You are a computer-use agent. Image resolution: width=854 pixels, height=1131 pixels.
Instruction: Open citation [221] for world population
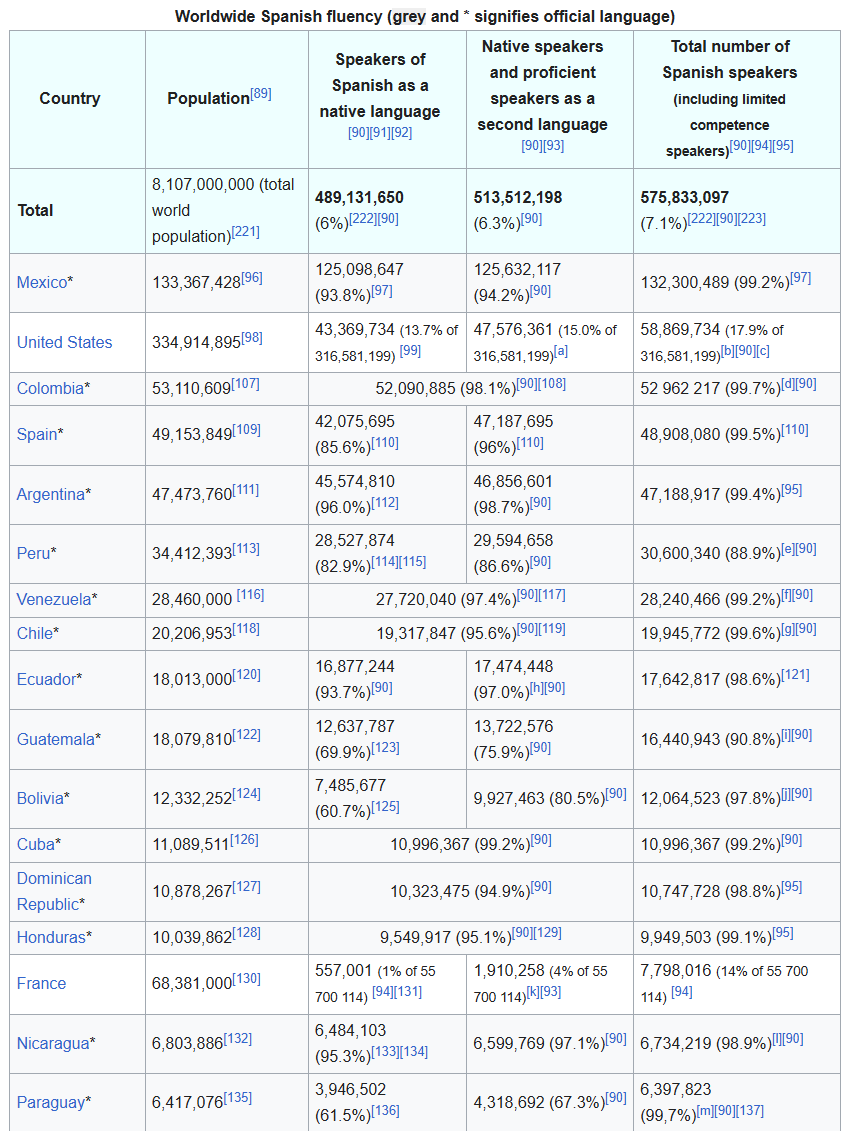(245, 232)
